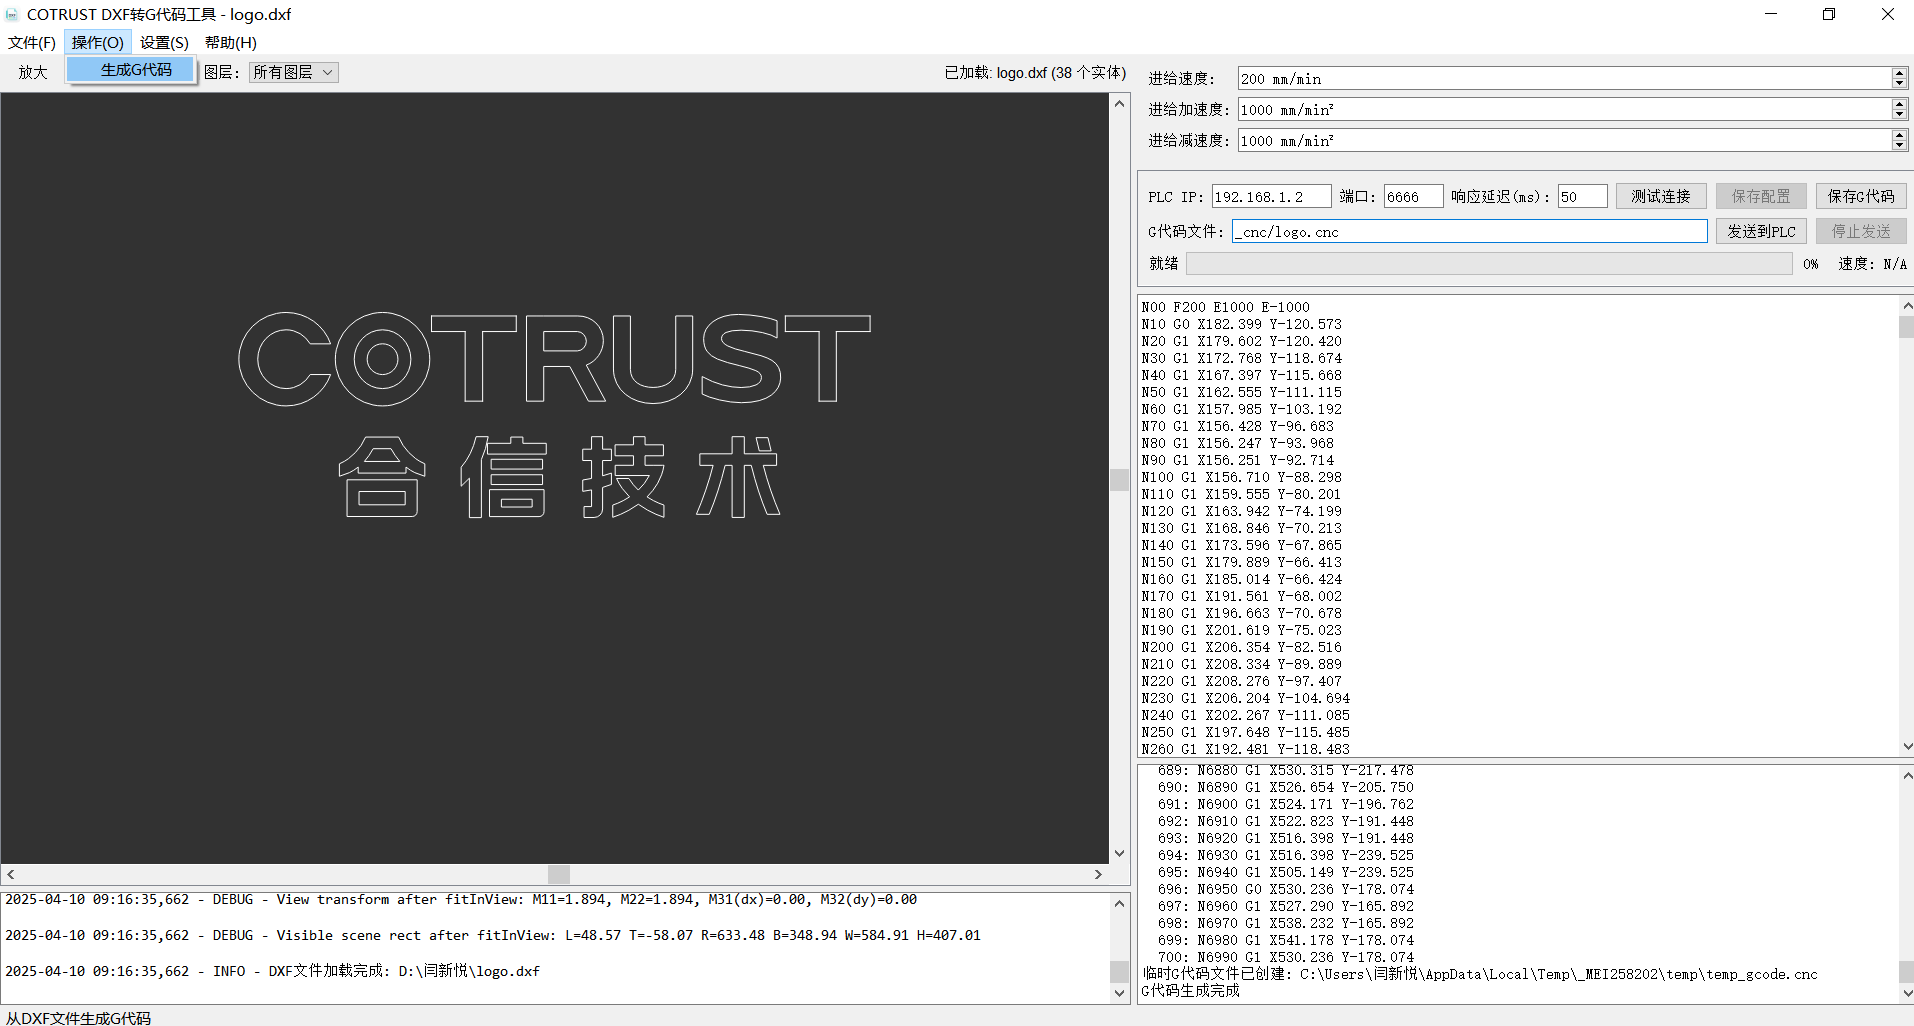The width and height of the screenshot is (1914, 1026).
Task: Open the 设置(S) menu
Action: [164, 42]
